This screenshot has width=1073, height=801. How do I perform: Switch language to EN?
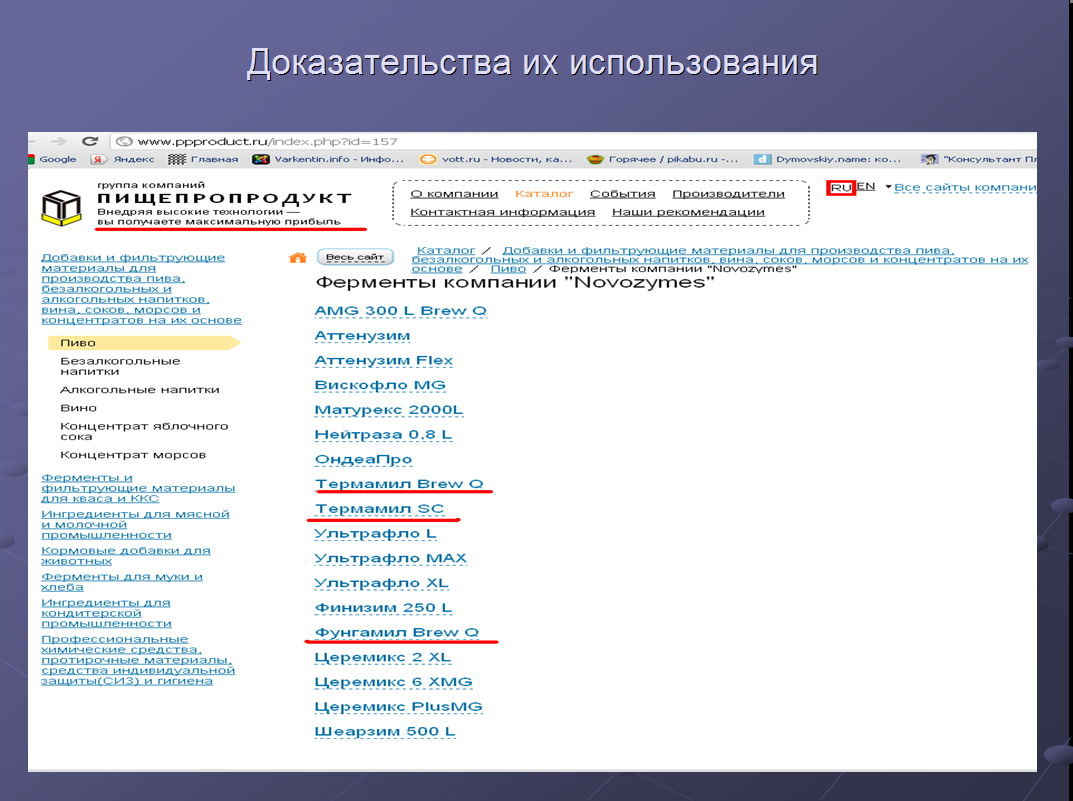coord(866,186)
